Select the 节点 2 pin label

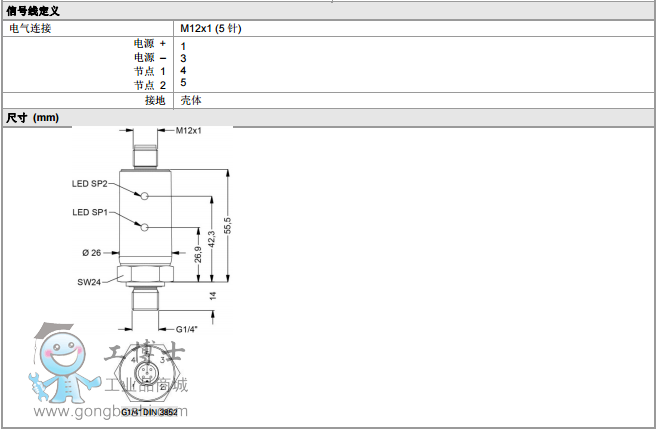(x=149, y=84)
